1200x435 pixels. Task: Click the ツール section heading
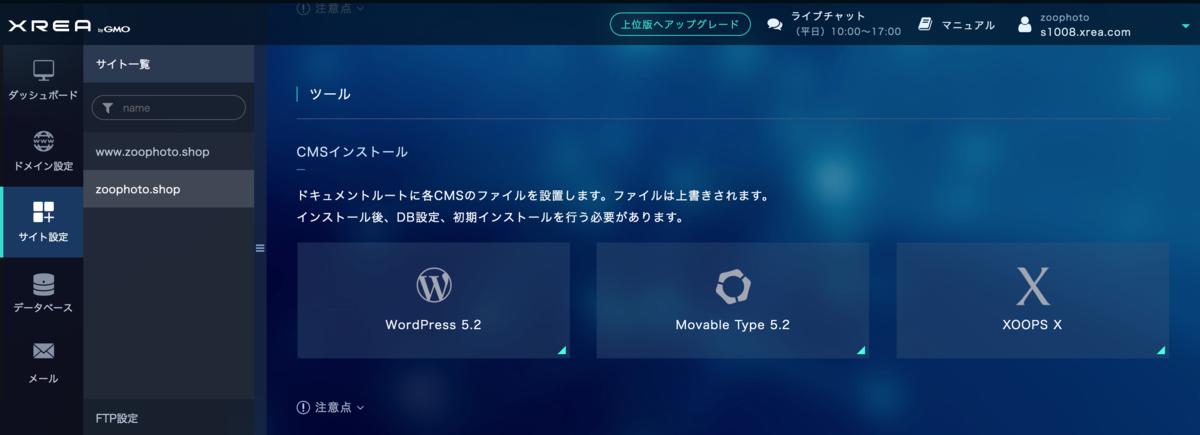(330, 94)
